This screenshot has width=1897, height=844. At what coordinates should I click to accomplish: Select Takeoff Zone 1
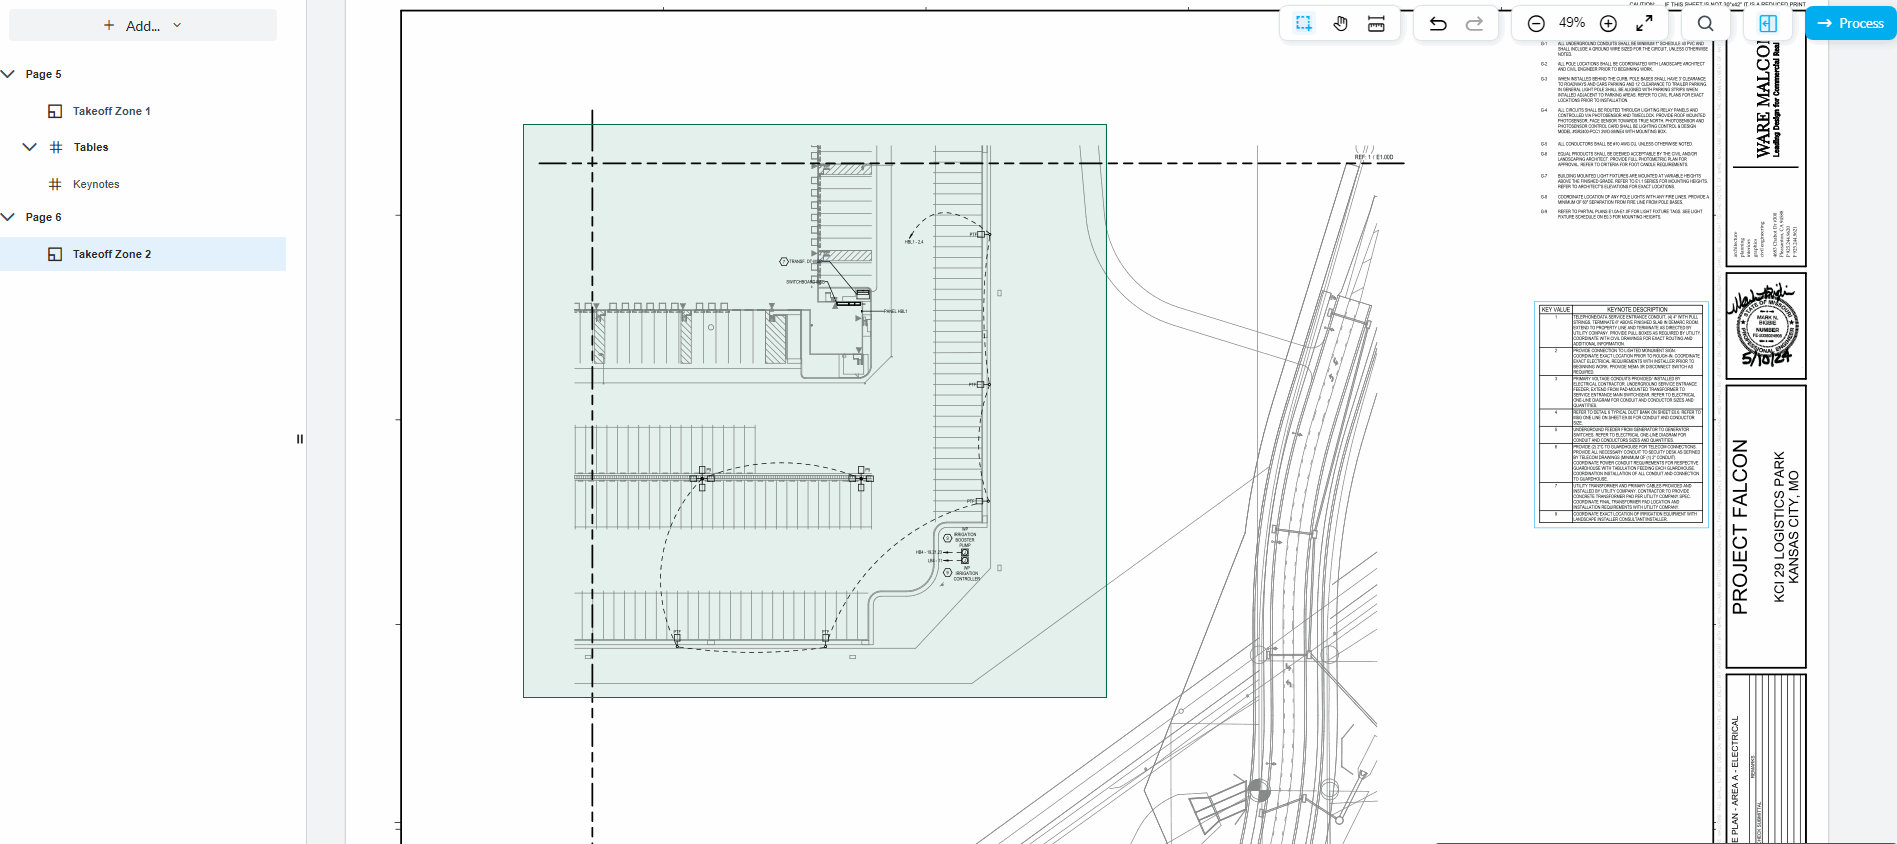[x=111, y=111]
